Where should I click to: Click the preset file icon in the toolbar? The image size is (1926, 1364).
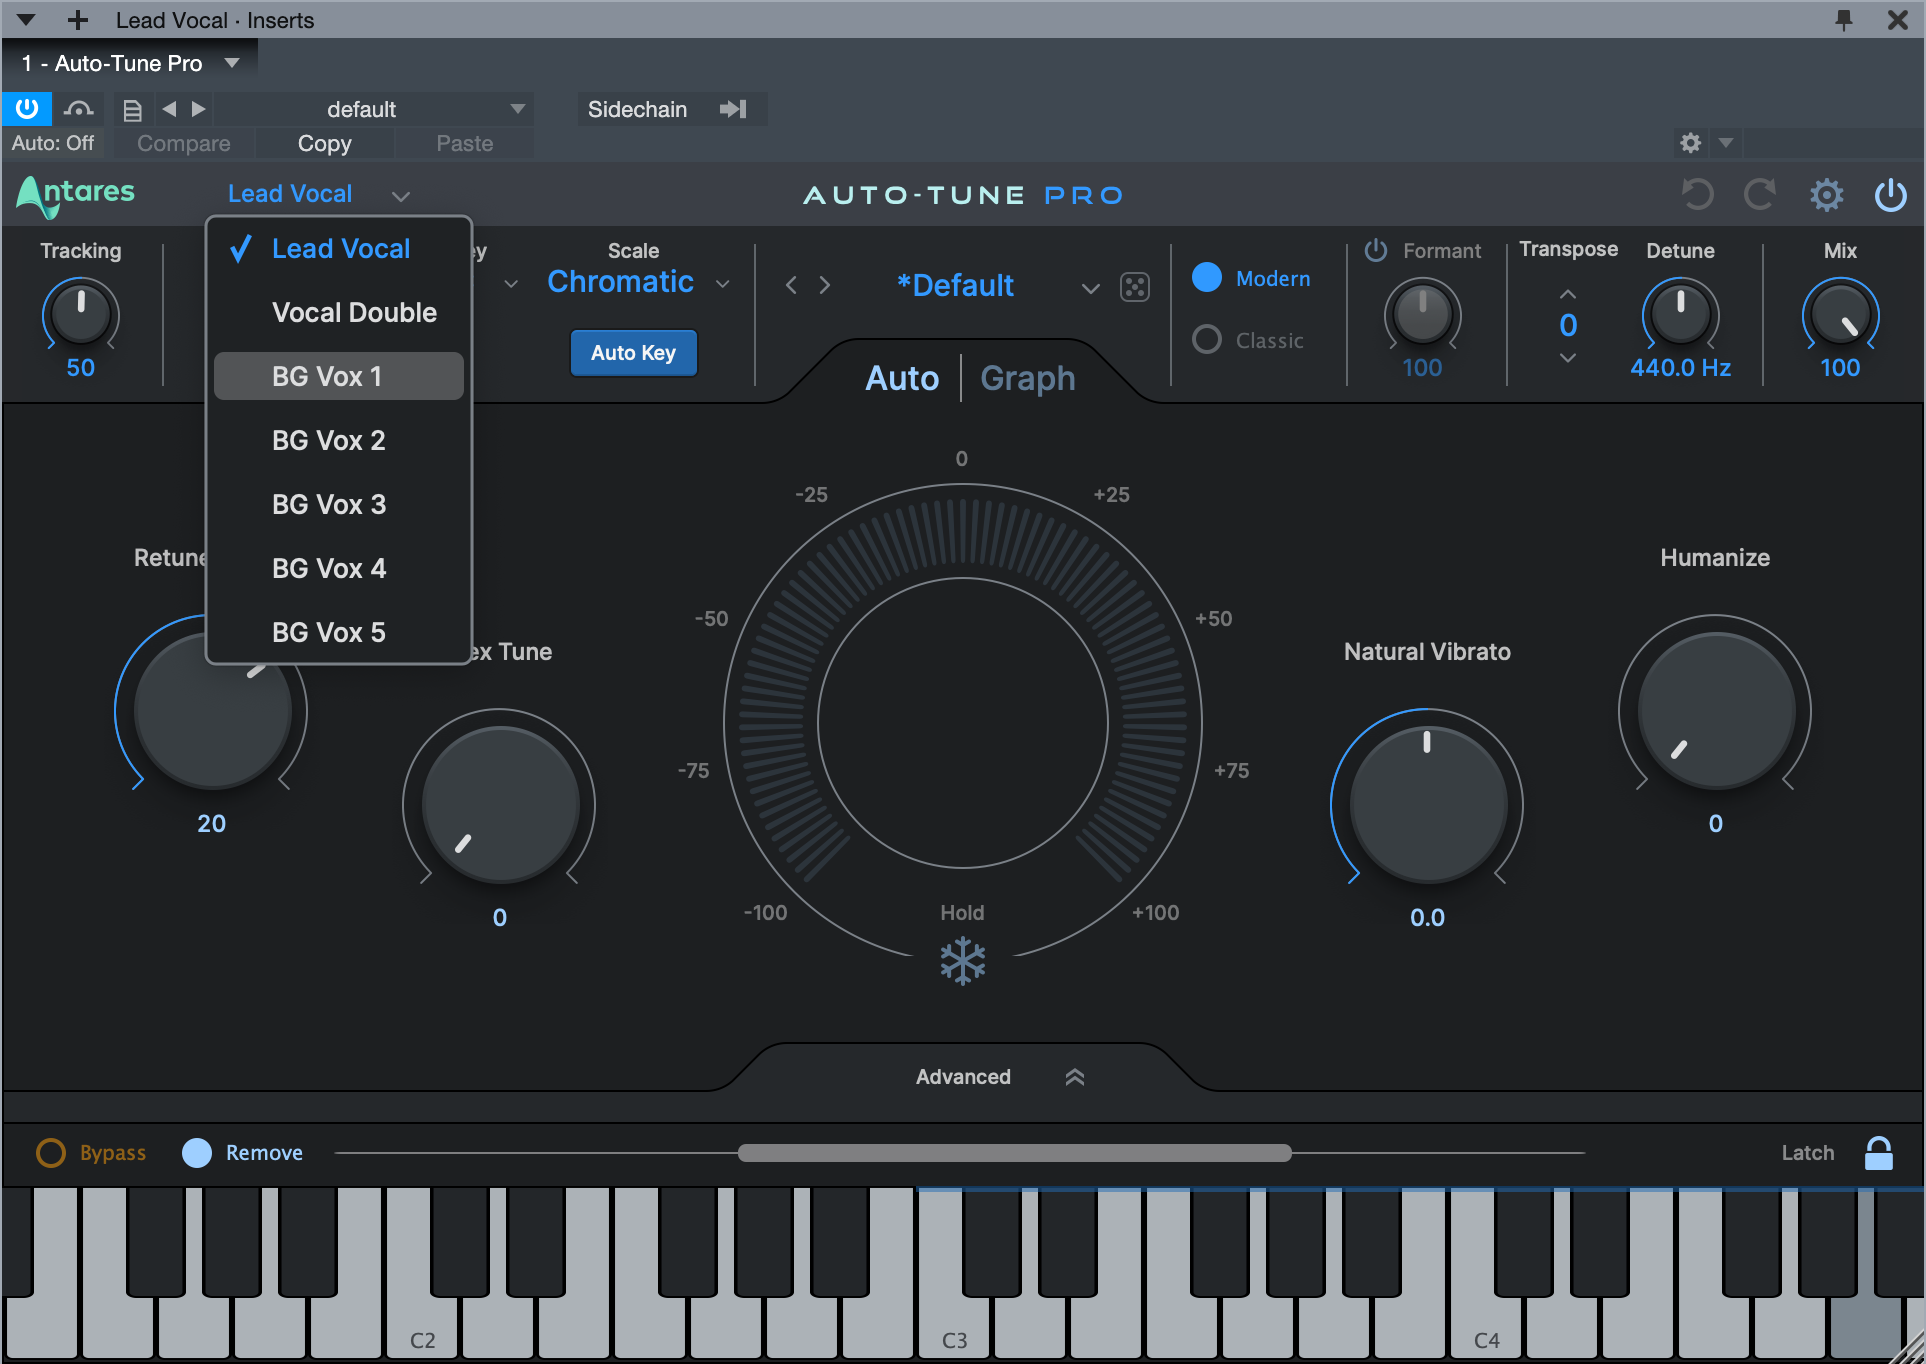tap(131, 109)
